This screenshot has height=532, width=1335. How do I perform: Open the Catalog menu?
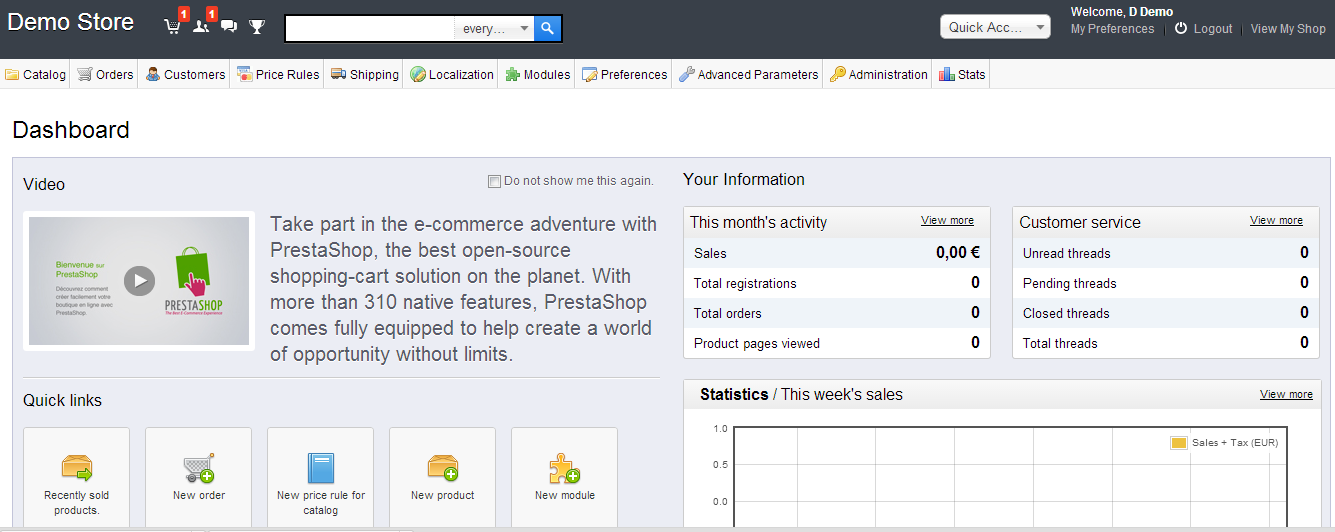coord(35,74)
